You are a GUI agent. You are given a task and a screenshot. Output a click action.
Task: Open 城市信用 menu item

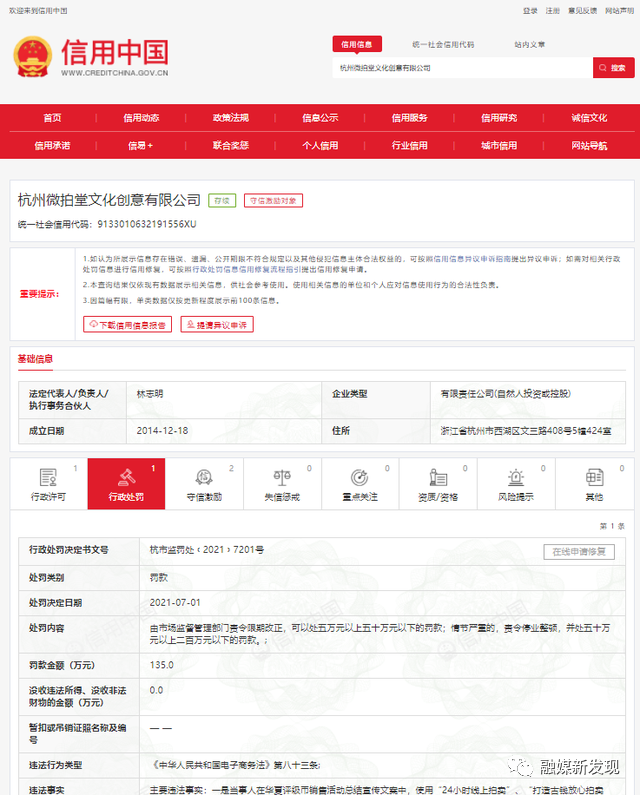[x=499, y=146]
